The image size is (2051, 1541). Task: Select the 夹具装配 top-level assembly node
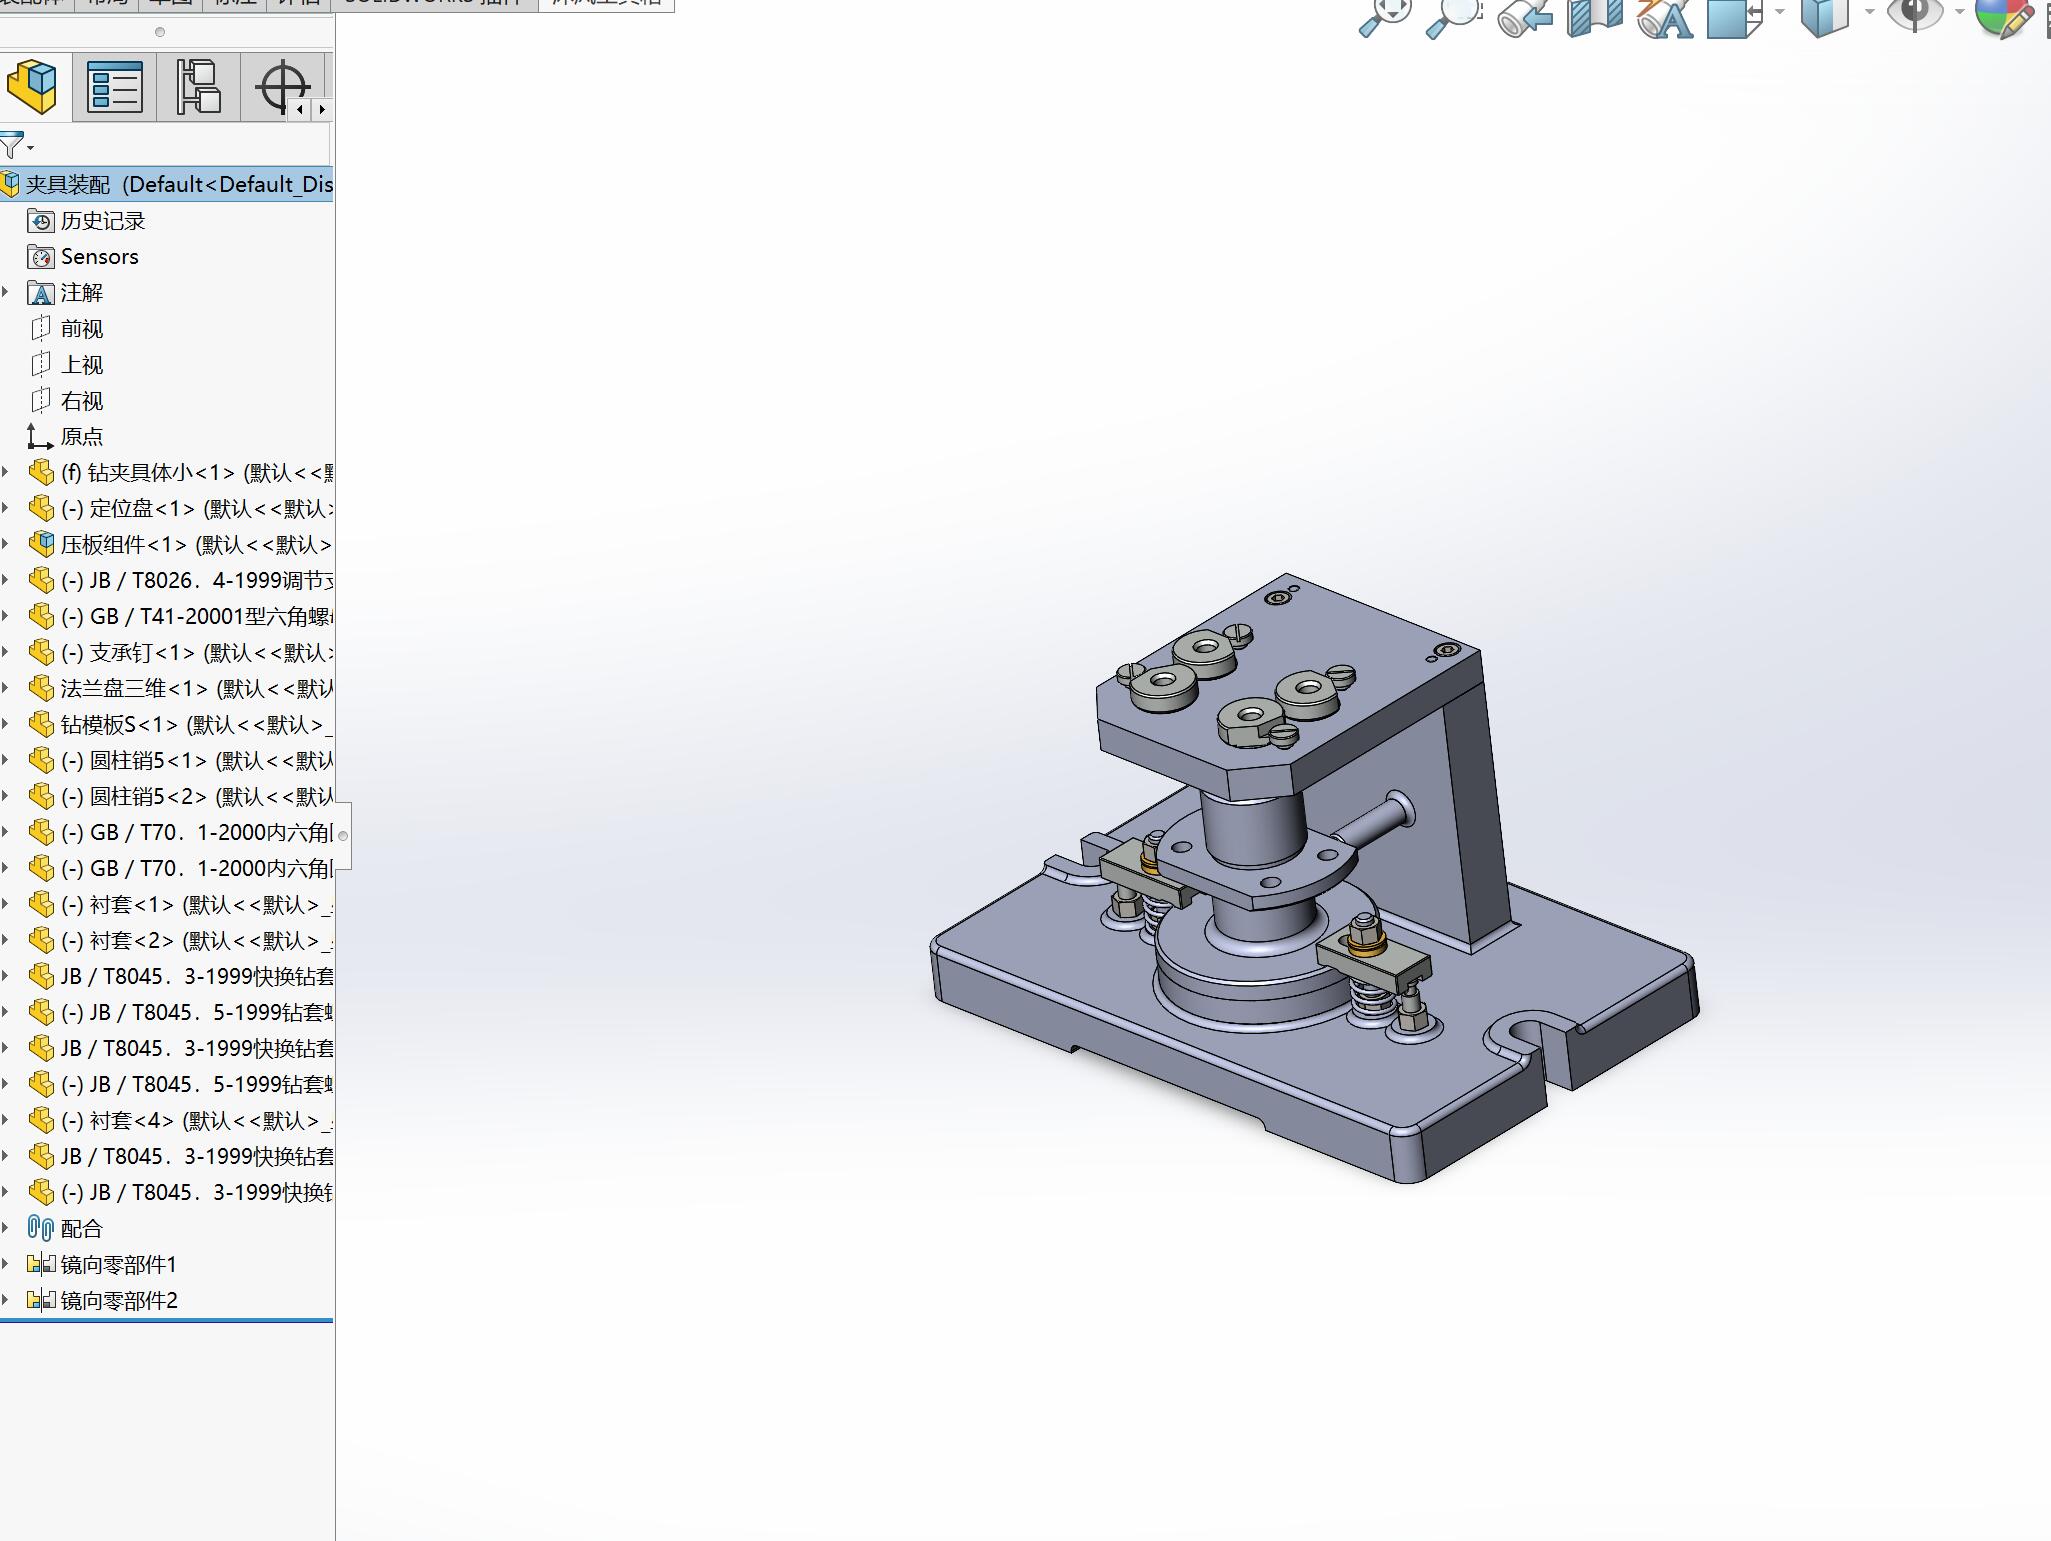click(166, 184)
